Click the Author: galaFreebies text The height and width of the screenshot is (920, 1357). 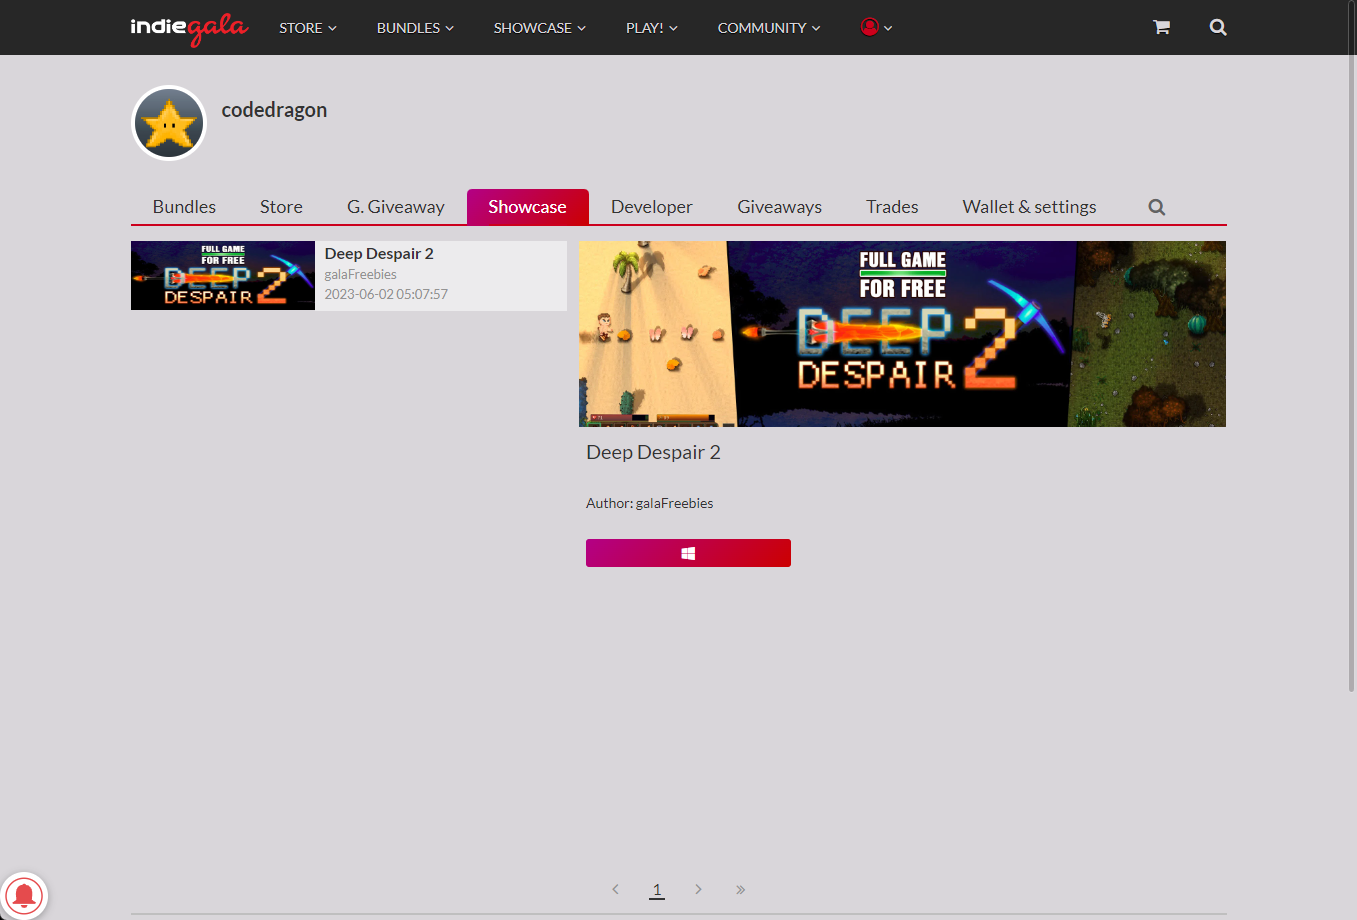[650, 503]
